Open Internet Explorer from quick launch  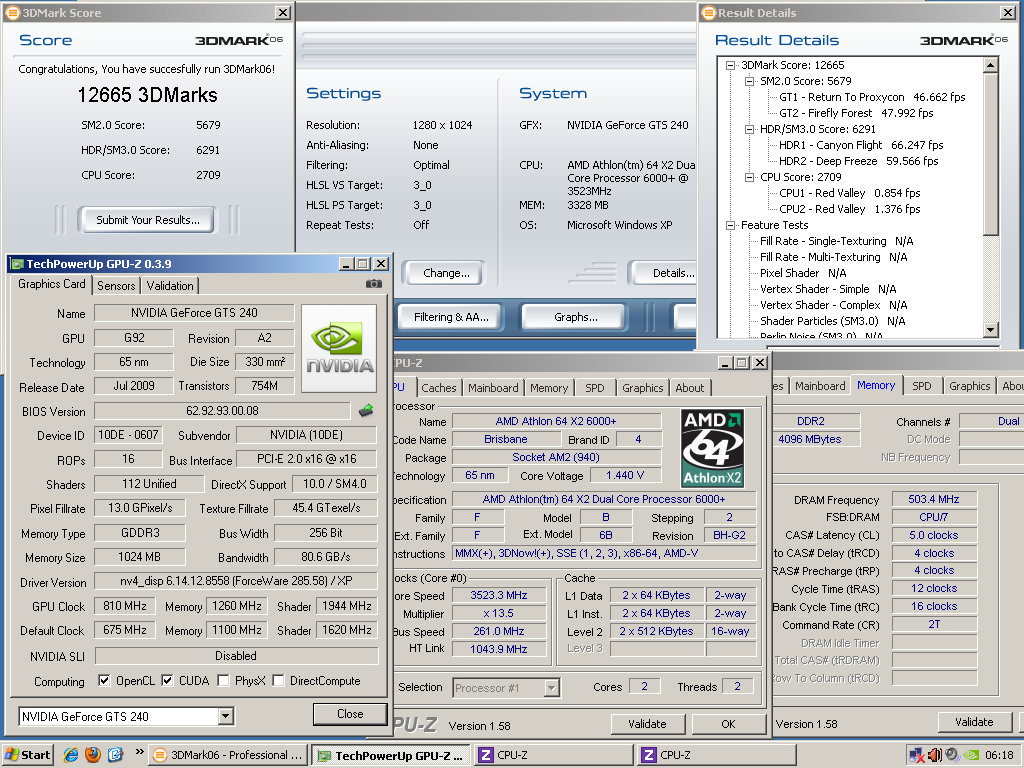pyautogui.click(x=71, y=755)
